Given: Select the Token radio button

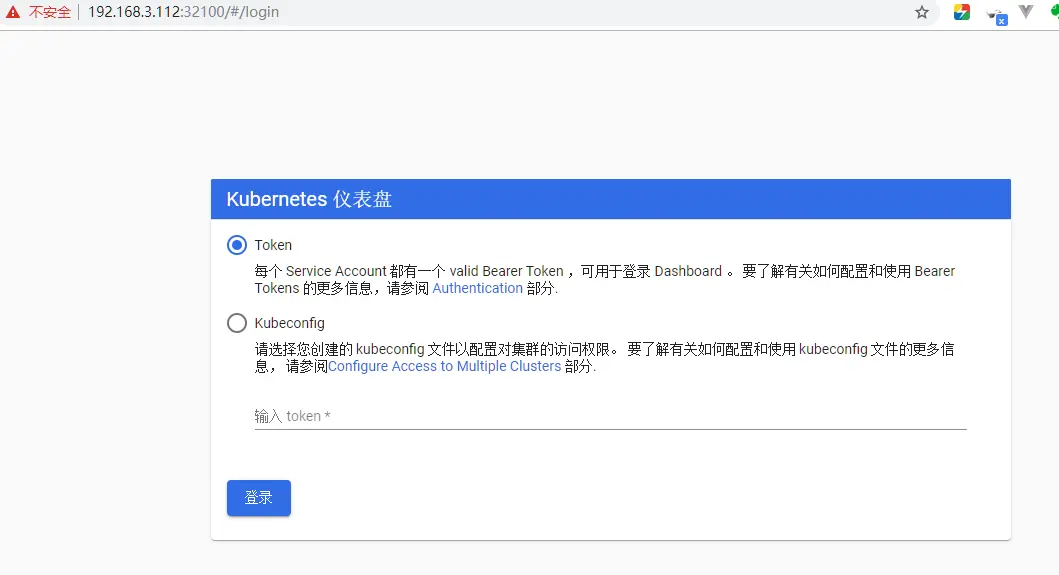Looking at the screenshot, I should pyautogui.click(x=237, y=245).
